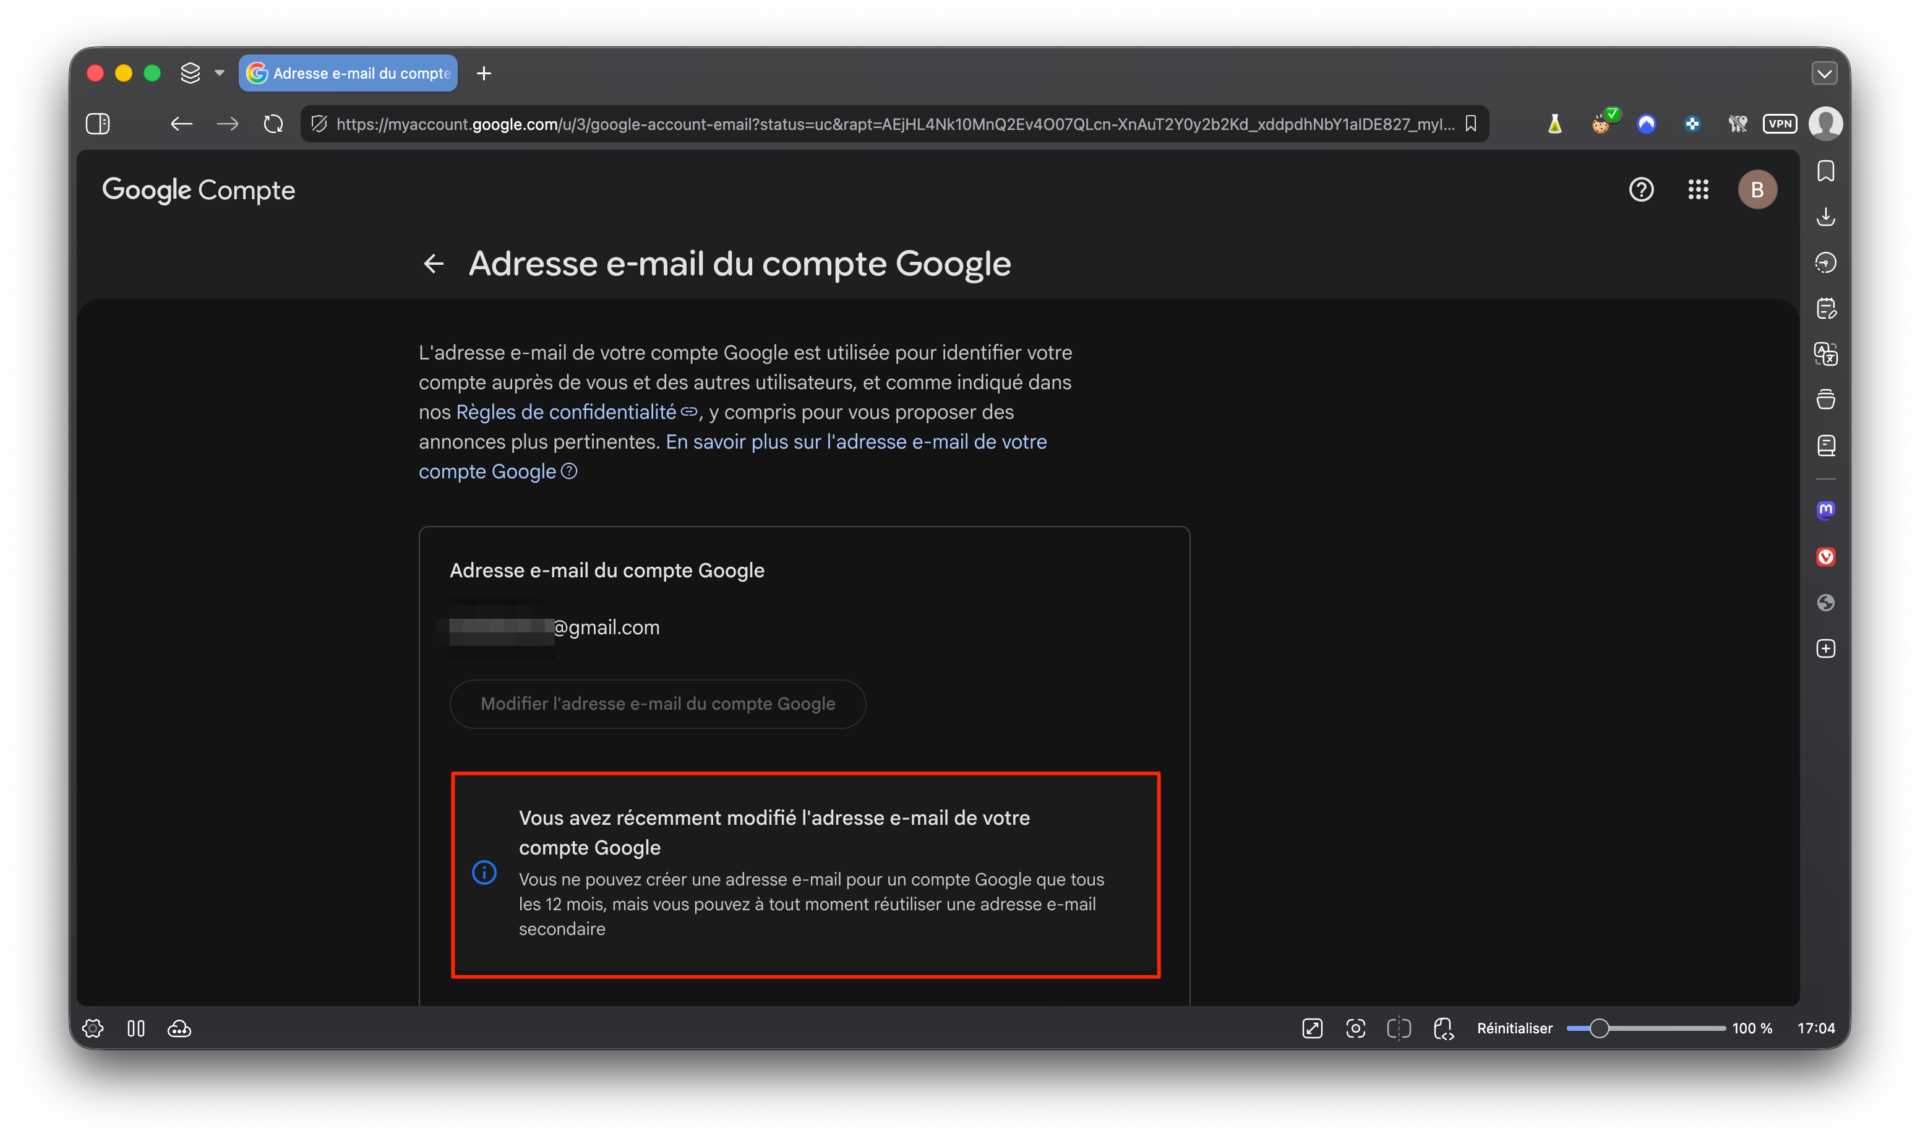This screenshot has height=1141, width=1920.
Task: Click the blue cross extension icon
Action: point(1692,124)
